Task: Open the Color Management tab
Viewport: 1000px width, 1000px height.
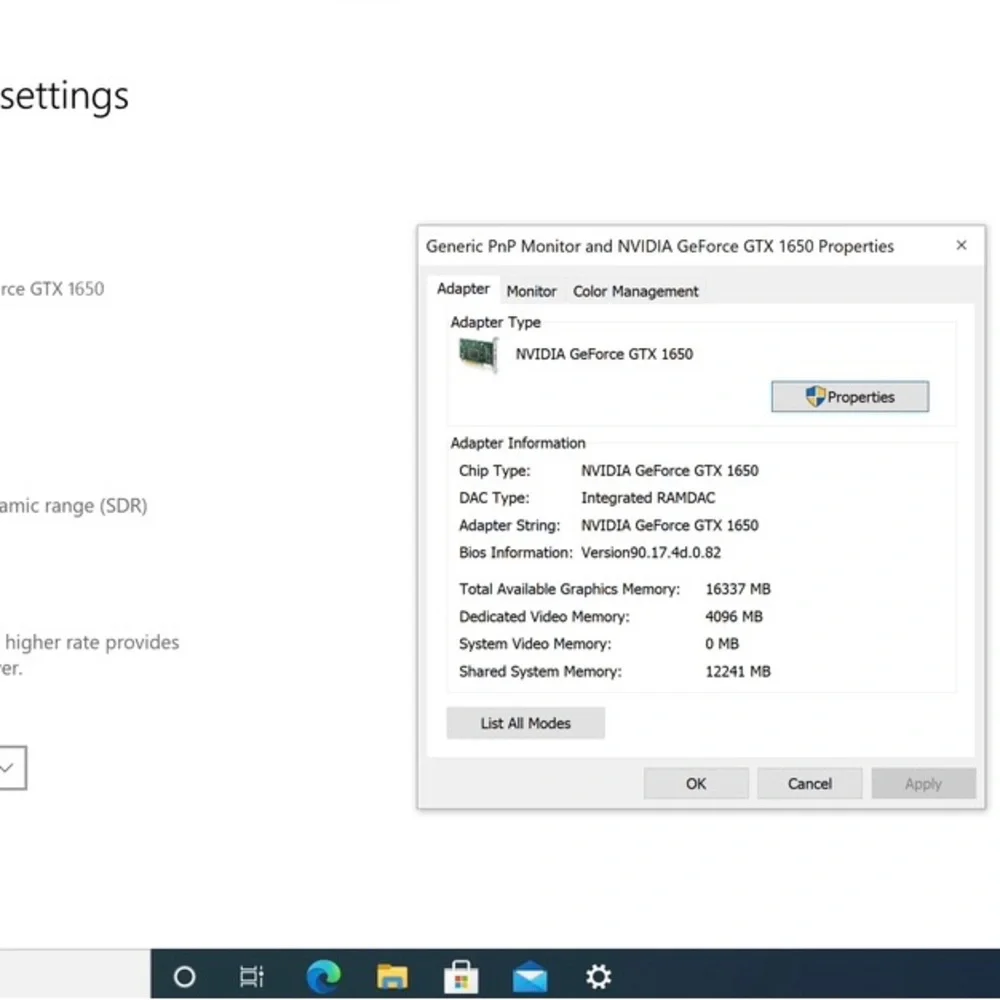Action: coord(635,291)
